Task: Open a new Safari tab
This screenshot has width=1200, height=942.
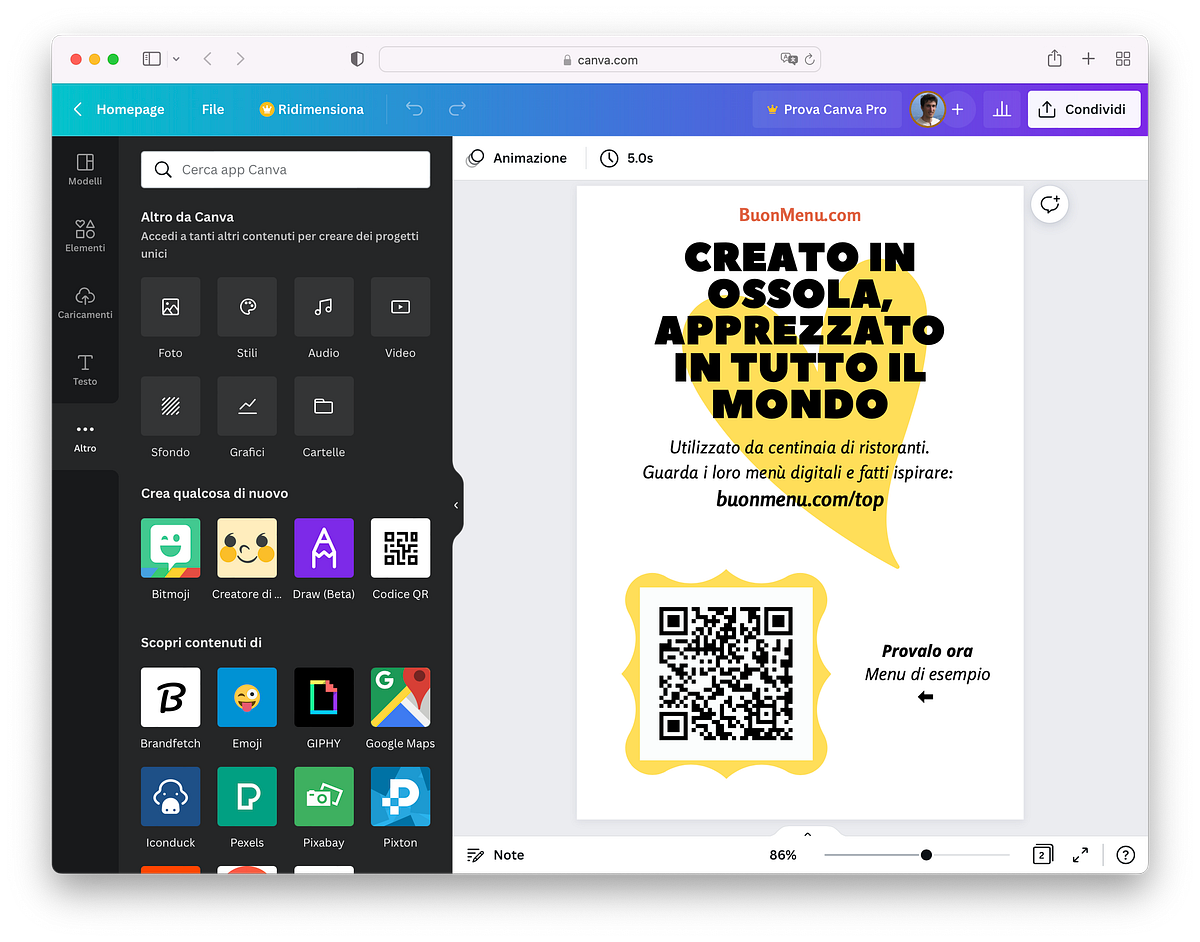Action: coord(1088,59)
